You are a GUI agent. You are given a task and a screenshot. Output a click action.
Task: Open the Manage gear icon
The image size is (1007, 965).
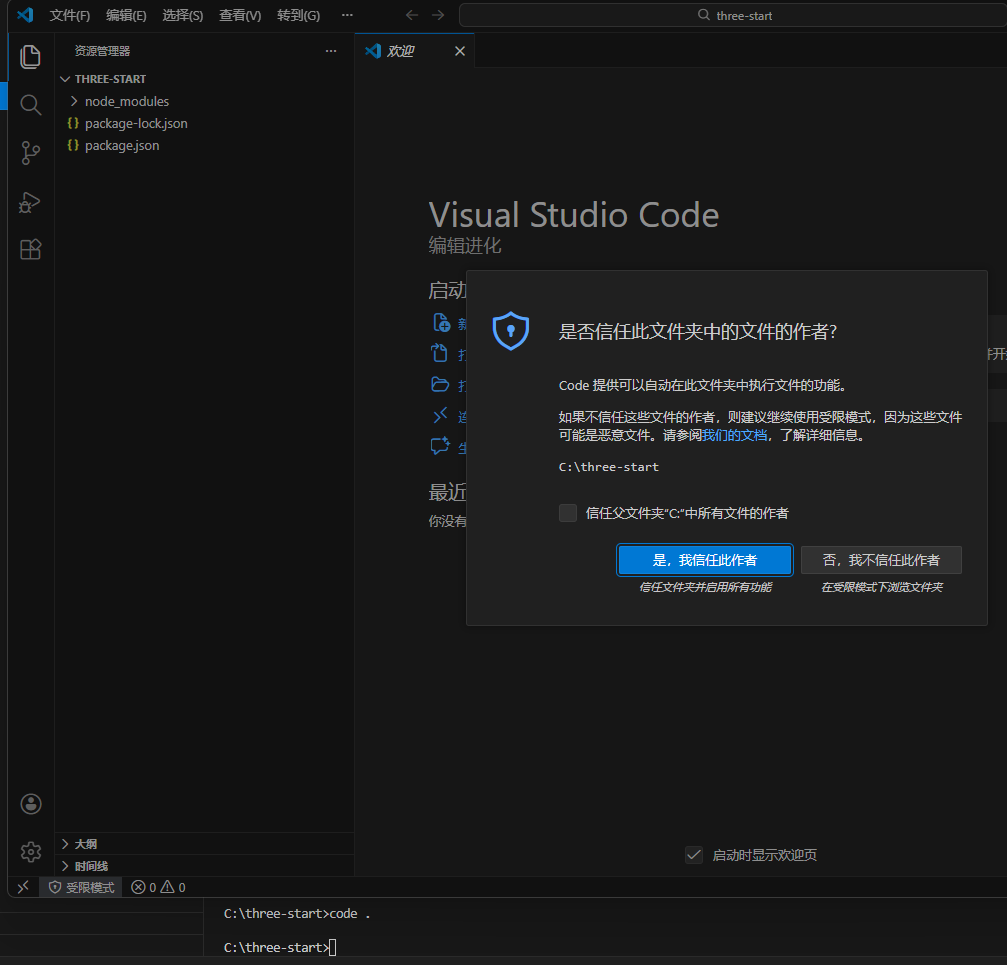30,852
